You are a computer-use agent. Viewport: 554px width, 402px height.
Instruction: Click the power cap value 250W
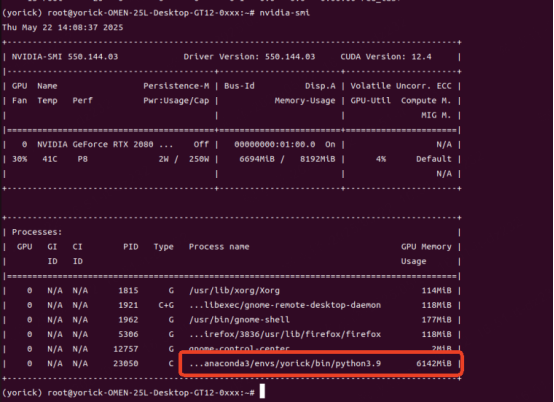(199, 159)
